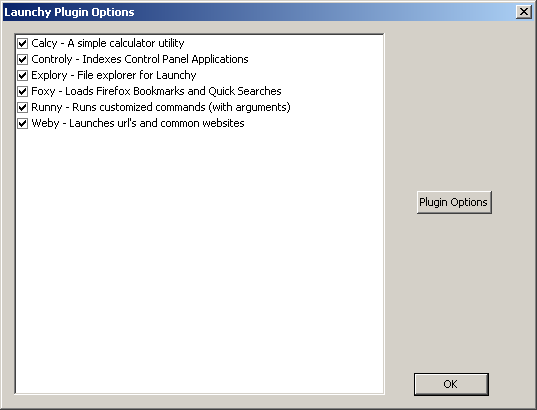Uncheck the Runny customized commands checkbox

coord(23,108)
